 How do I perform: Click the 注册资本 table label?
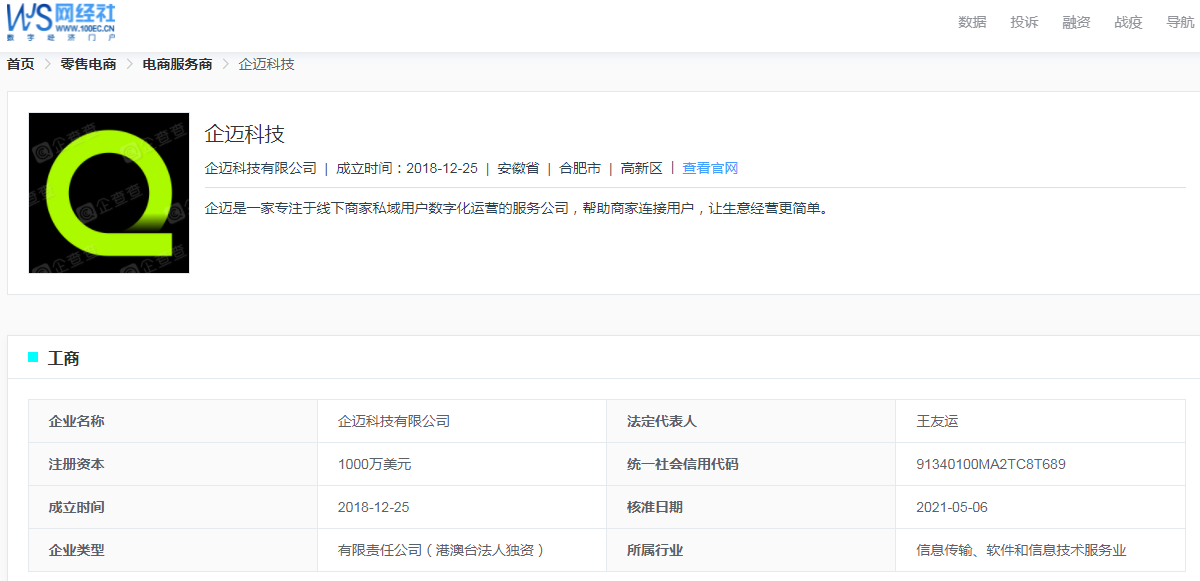76,464
